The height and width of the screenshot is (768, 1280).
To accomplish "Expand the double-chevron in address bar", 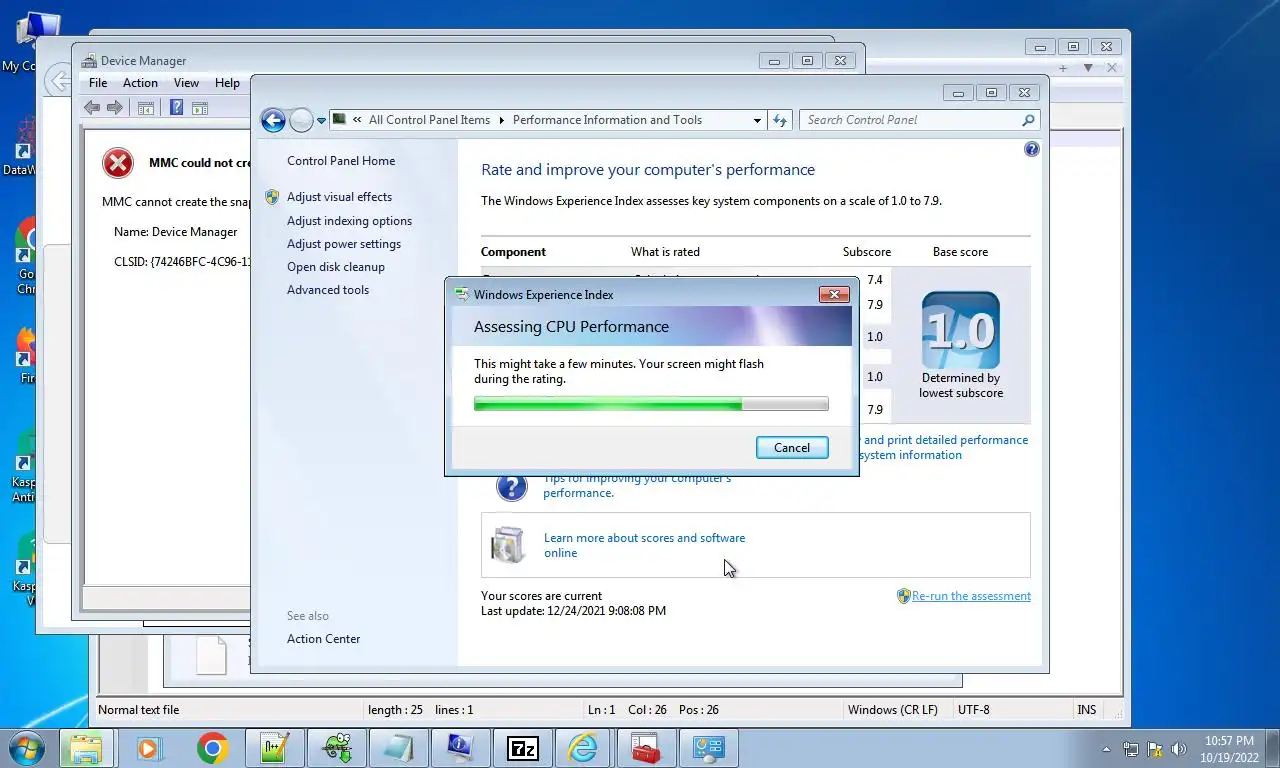I will (357, 120).
